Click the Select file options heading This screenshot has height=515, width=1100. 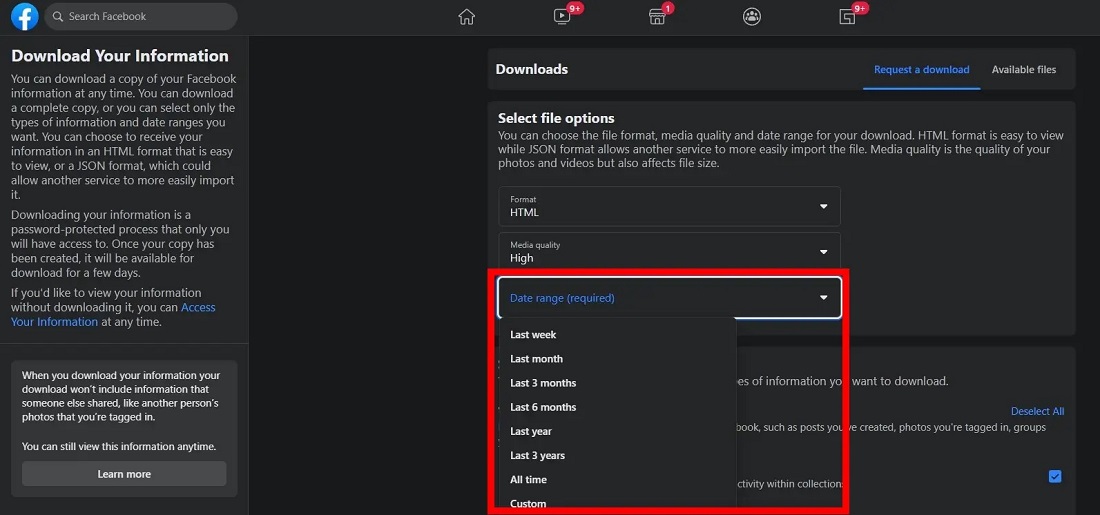pos(556,118)
